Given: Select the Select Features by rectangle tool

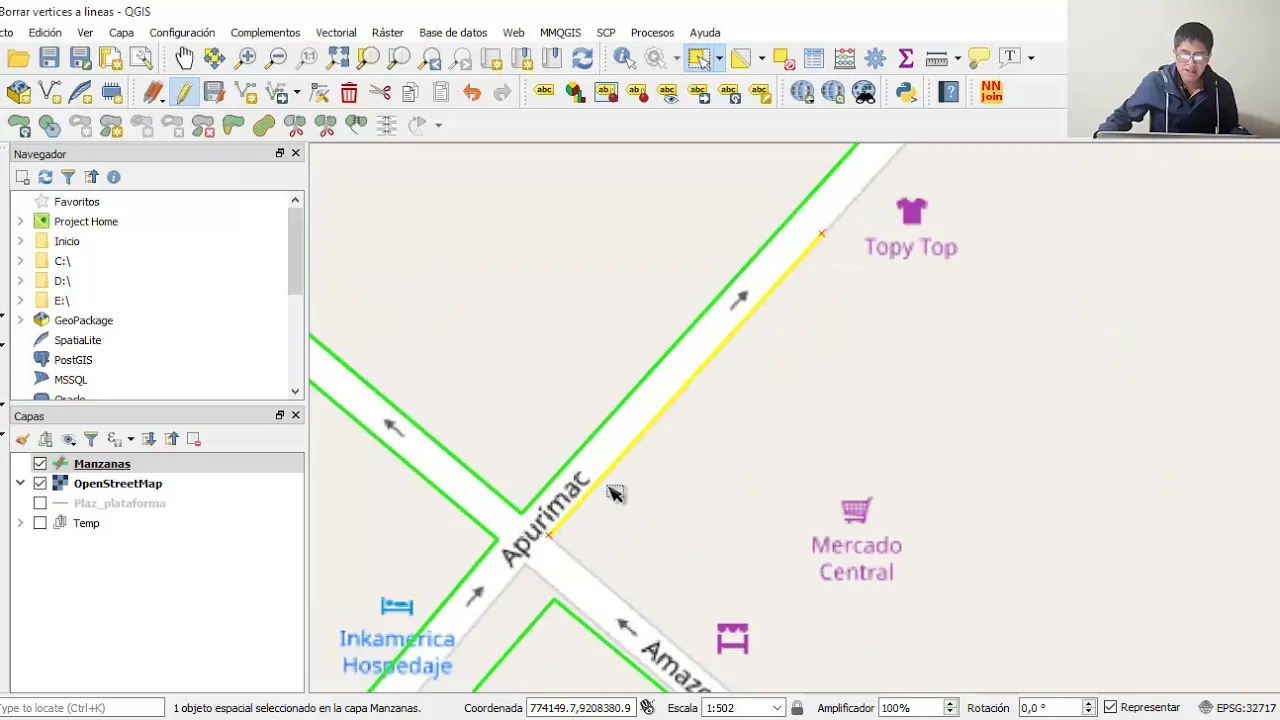Looking at the screenshot, I should [698, 58].
